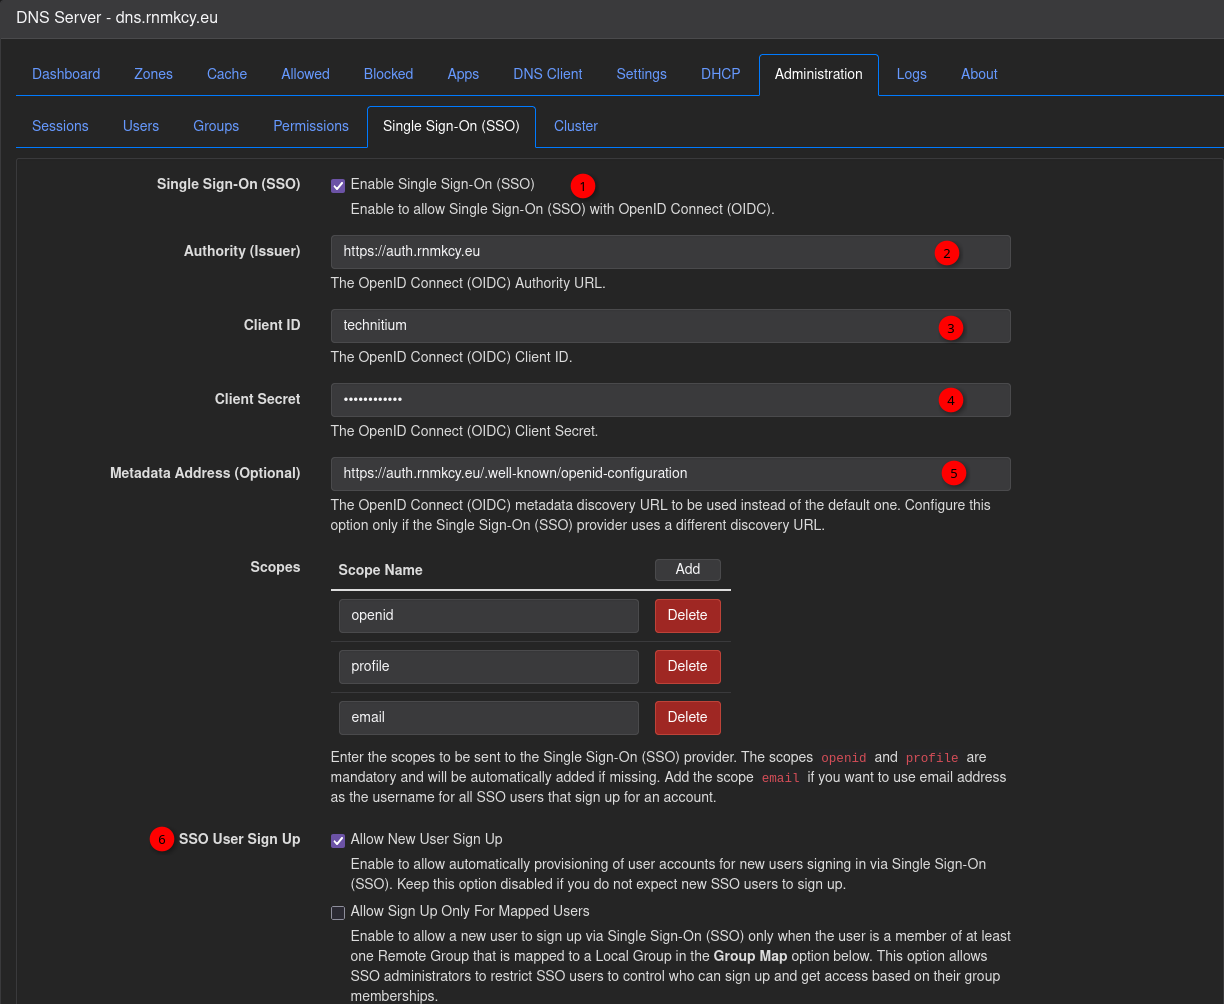
Task: Enable Allow Sign Up Only For Mapped Users
Action: (338, 912)
